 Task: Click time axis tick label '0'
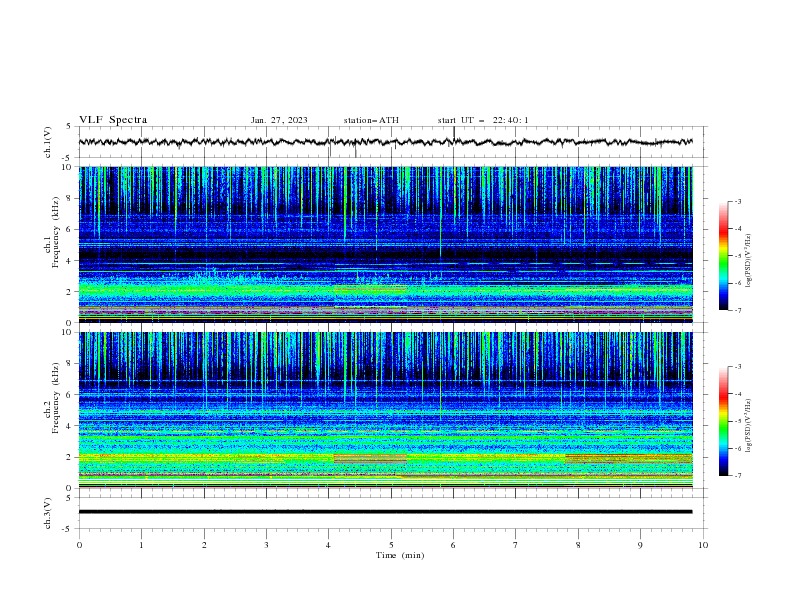point(79,545)
